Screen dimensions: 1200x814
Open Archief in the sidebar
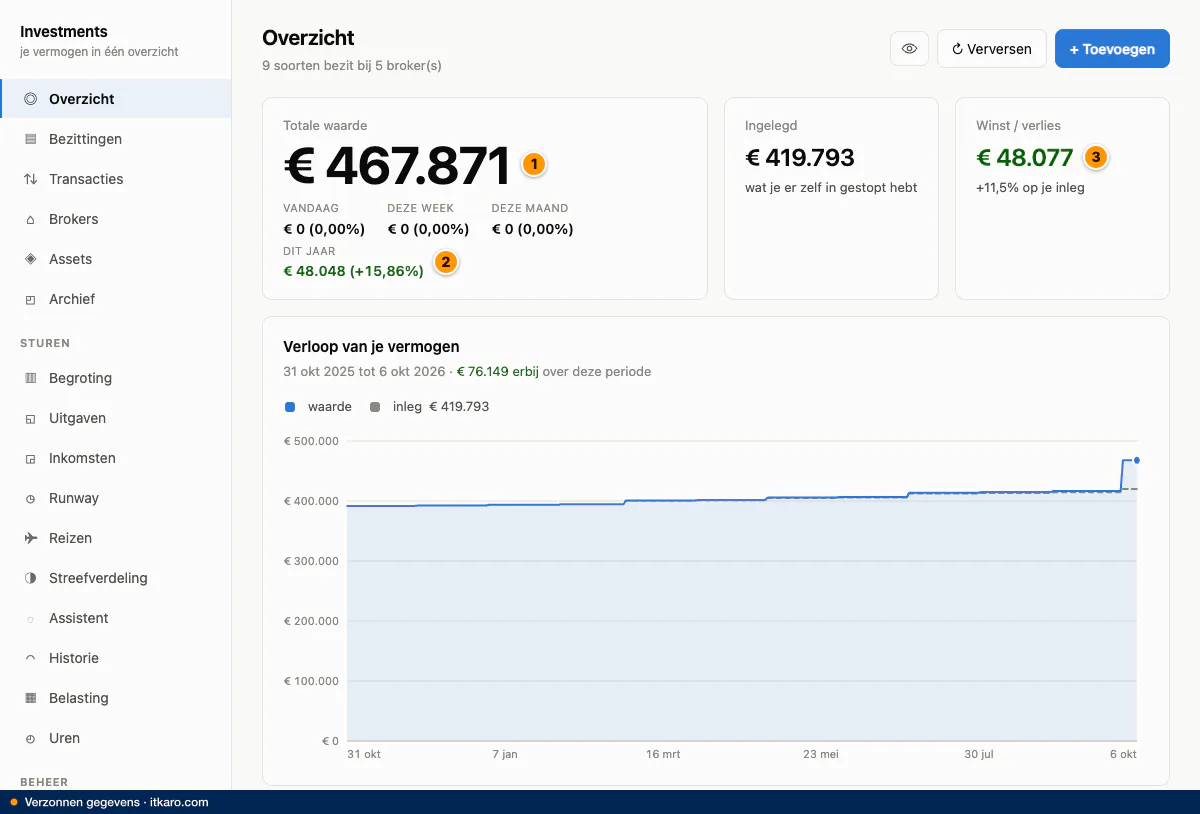(x=116, y=299)
